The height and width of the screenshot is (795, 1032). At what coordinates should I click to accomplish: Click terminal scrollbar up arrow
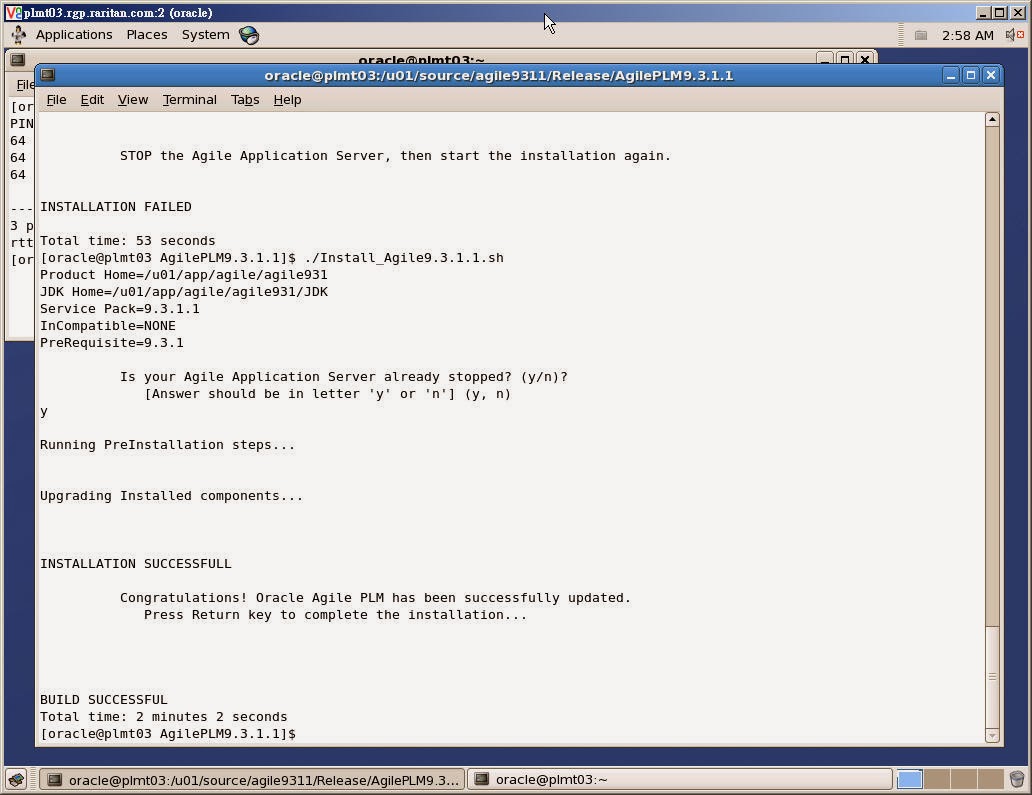coord(993,119)
